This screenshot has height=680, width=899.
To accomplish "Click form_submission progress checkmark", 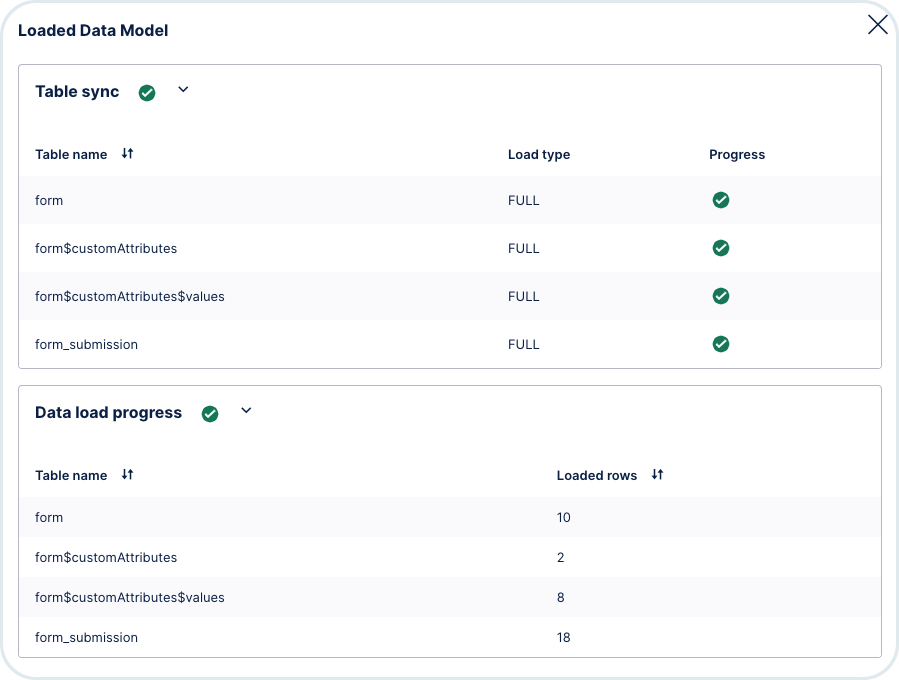I will pos(721,344).
